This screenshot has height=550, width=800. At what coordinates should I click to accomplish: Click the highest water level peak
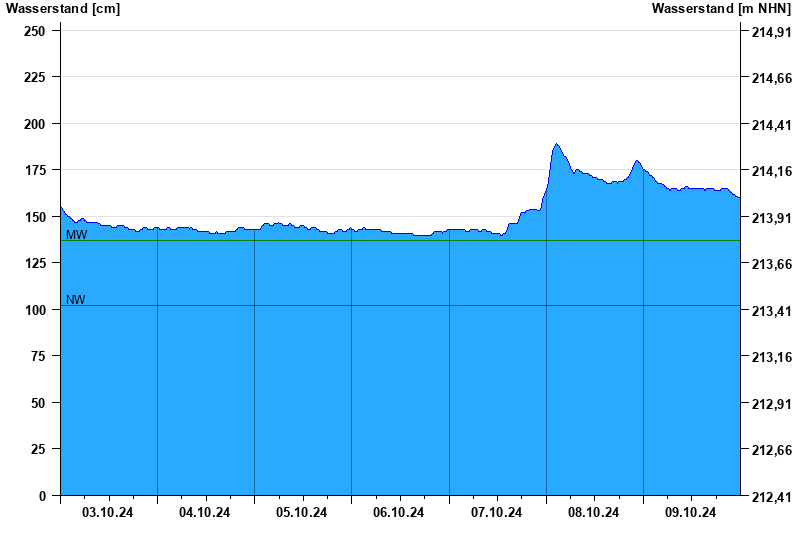pyautogui.click(x=556, y=144)
